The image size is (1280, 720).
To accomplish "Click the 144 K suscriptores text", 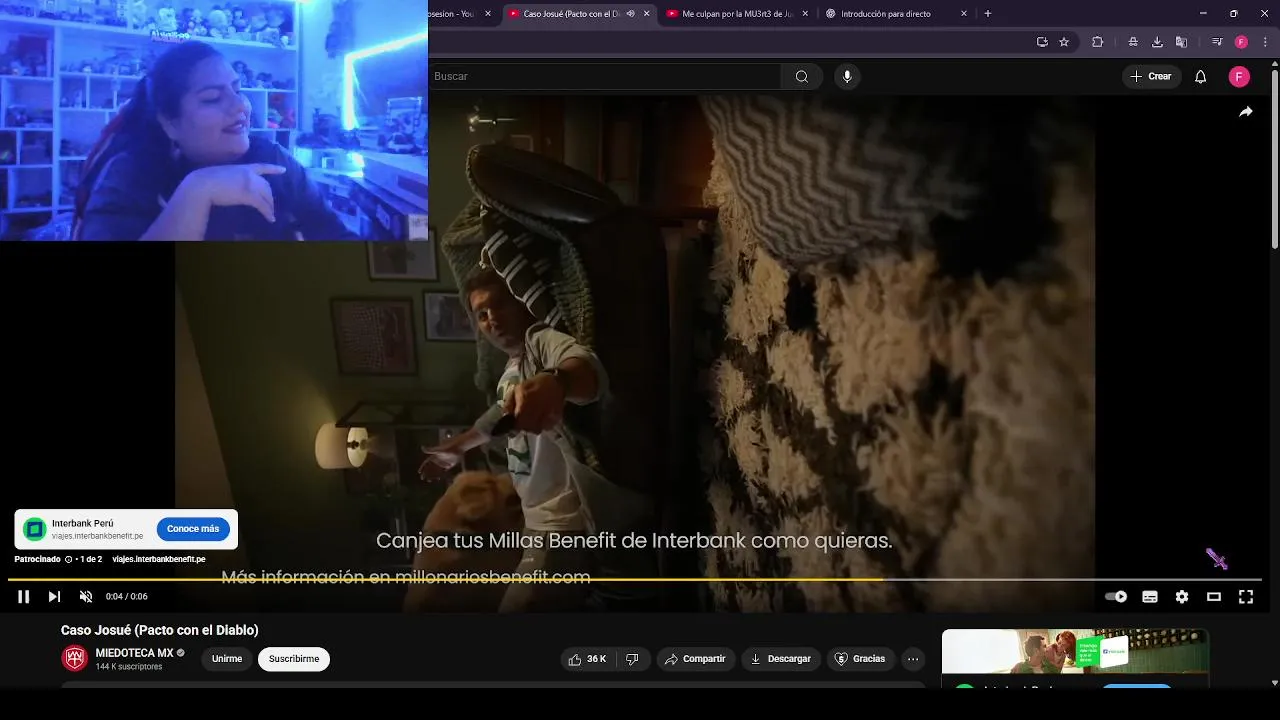I will point(129,667).
